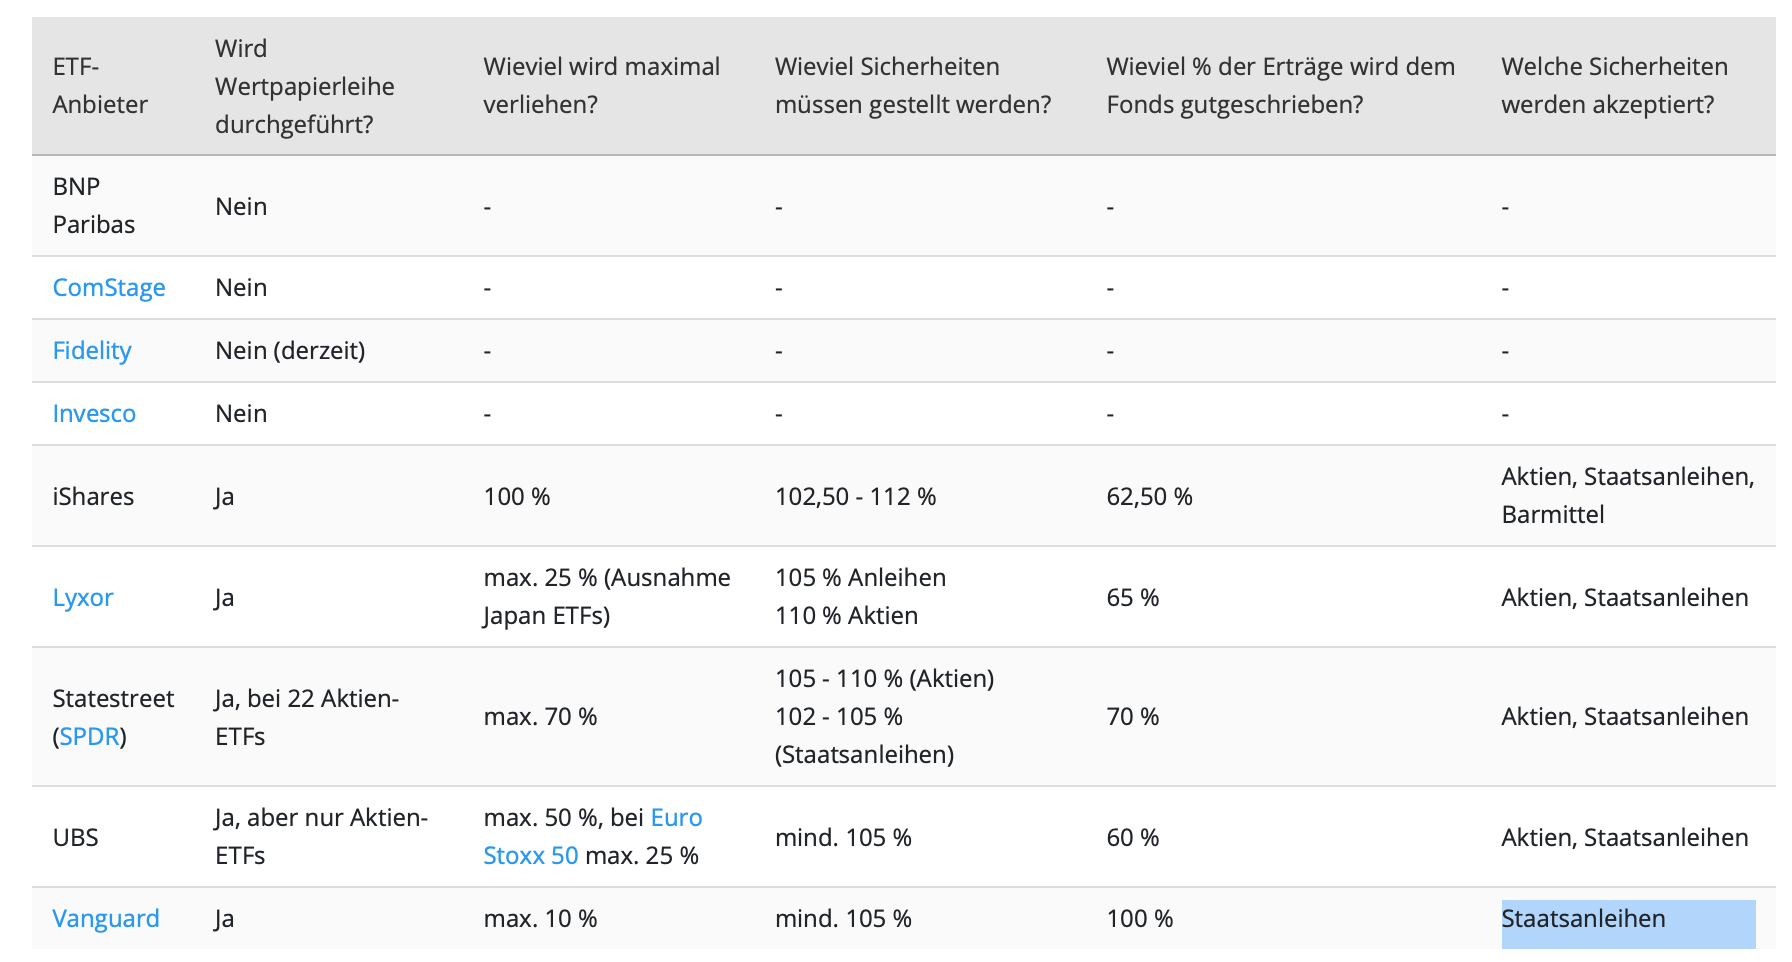This screenshot has height=962, width=1792.
Task: Select the BNP Paribas cell
Action: coord(94,206)
